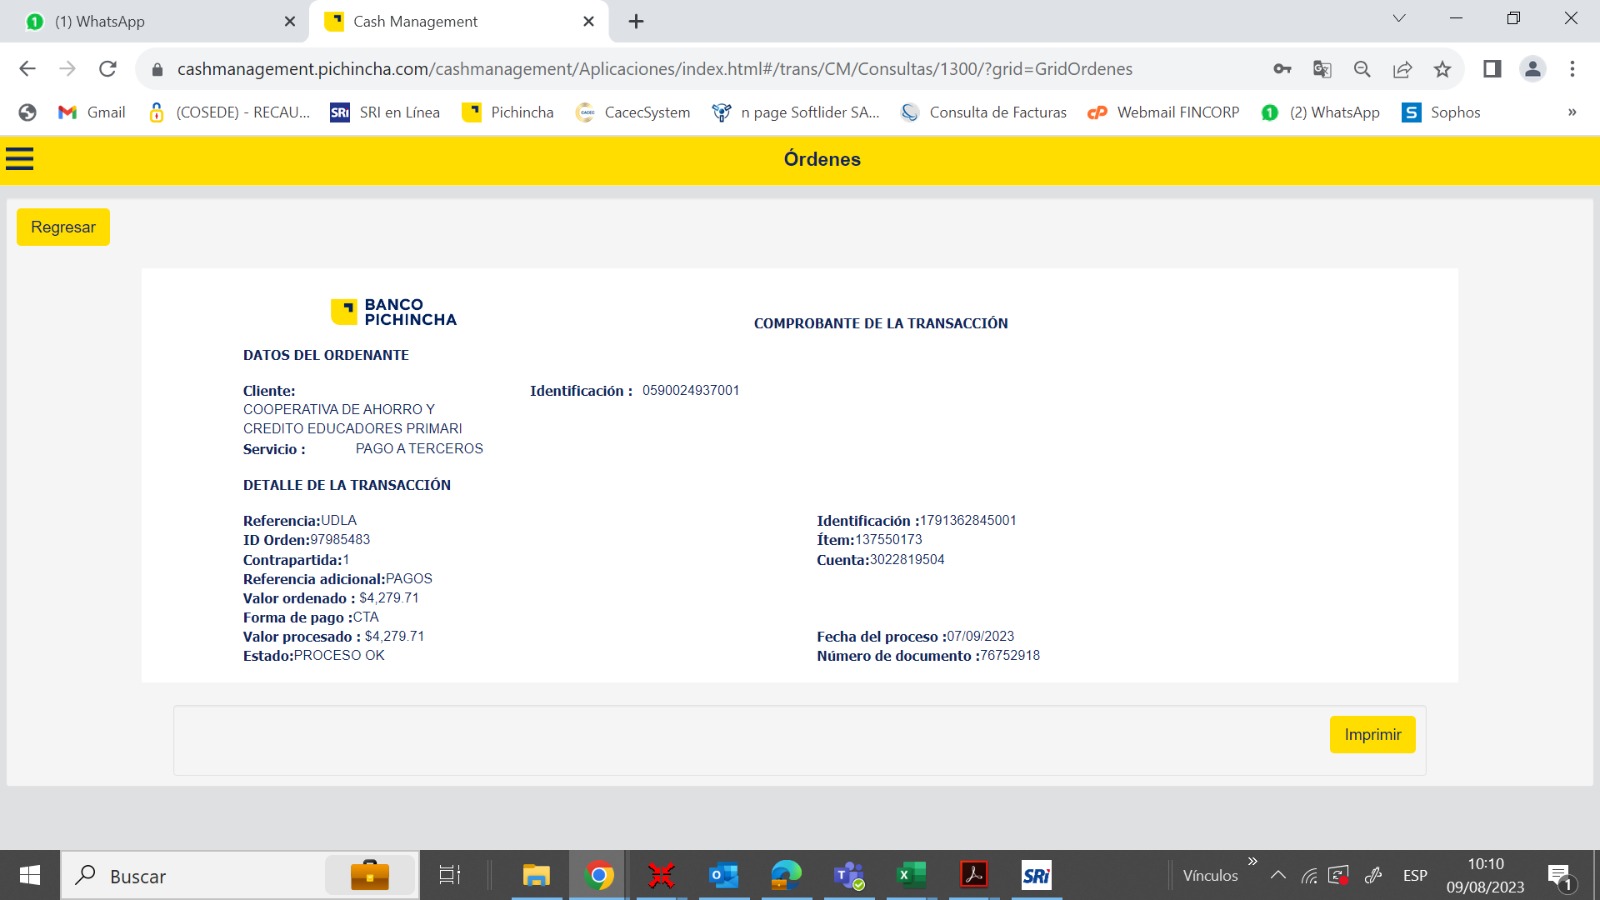Open the tab search dropdown arrow
The image size is (1600, 900).
click(1399, 19)
